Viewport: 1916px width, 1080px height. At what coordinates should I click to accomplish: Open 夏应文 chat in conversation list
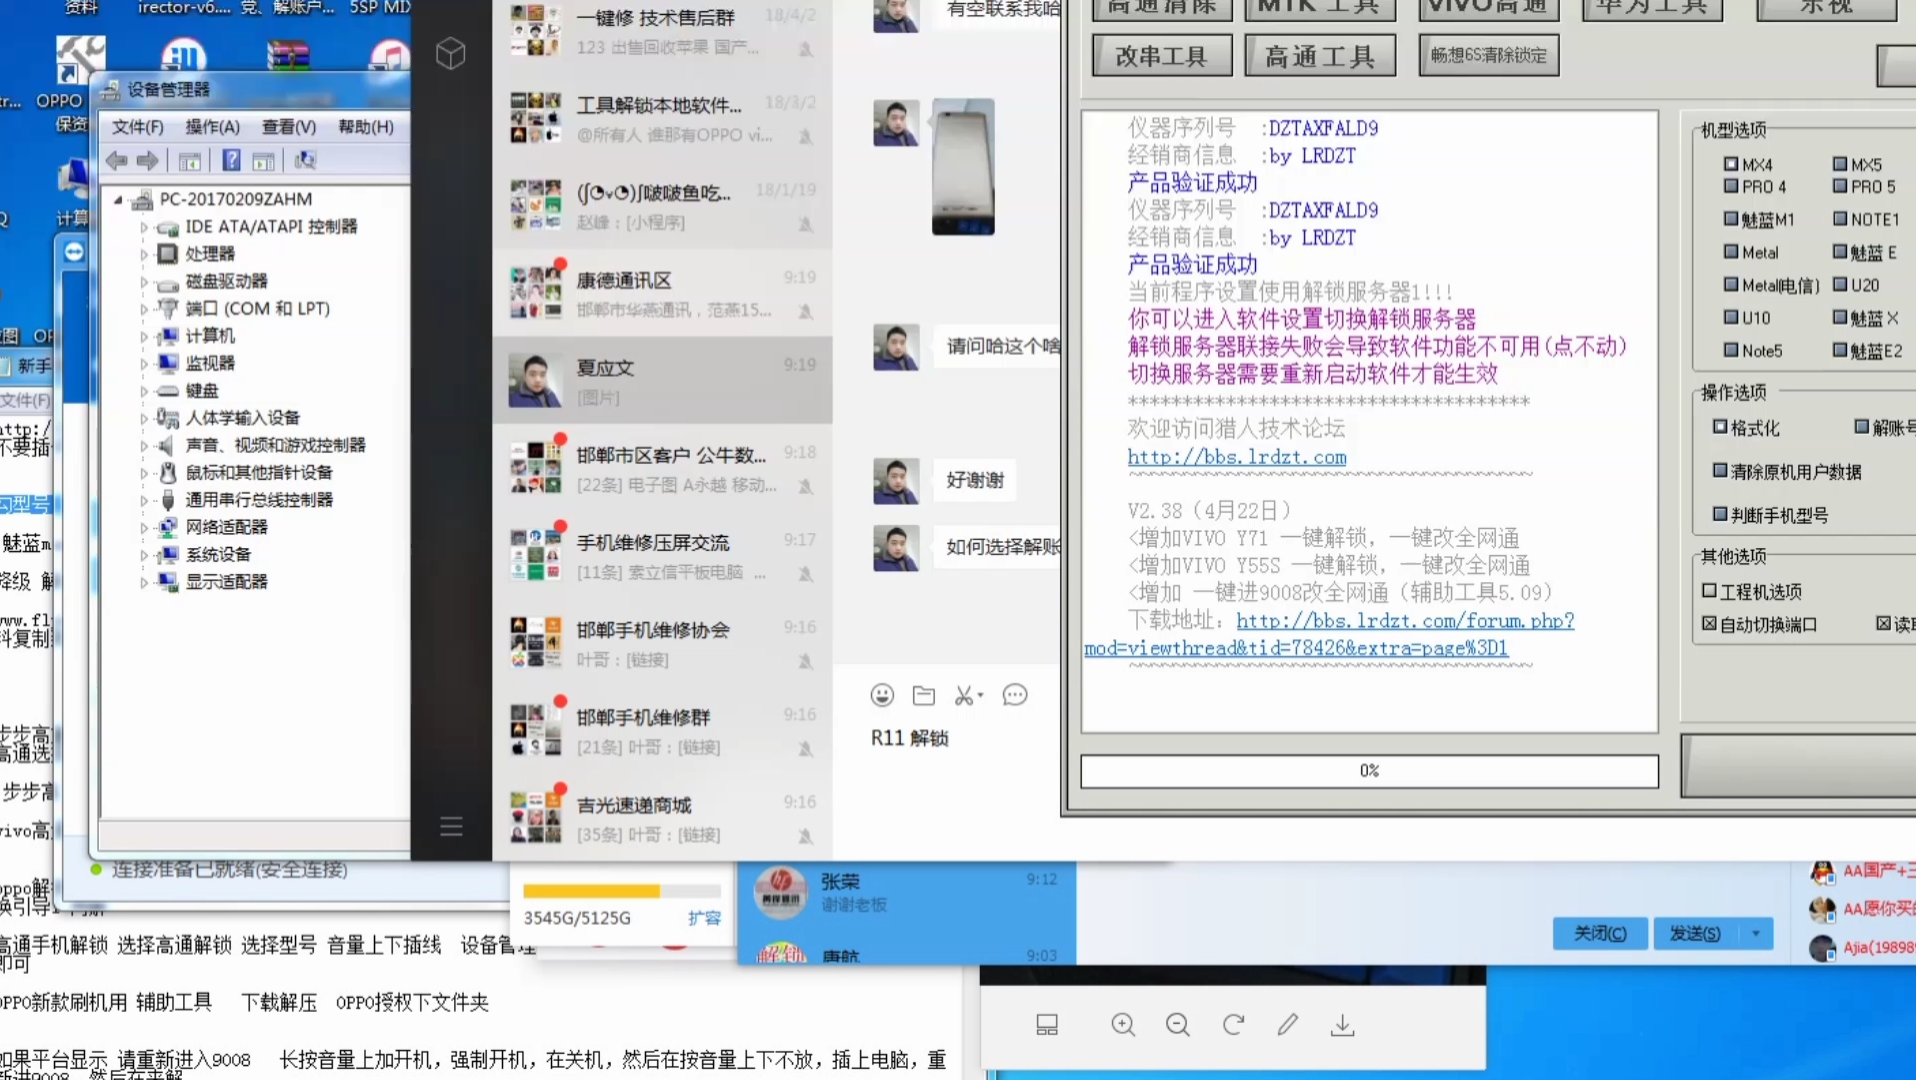click(x=662, y=380)
